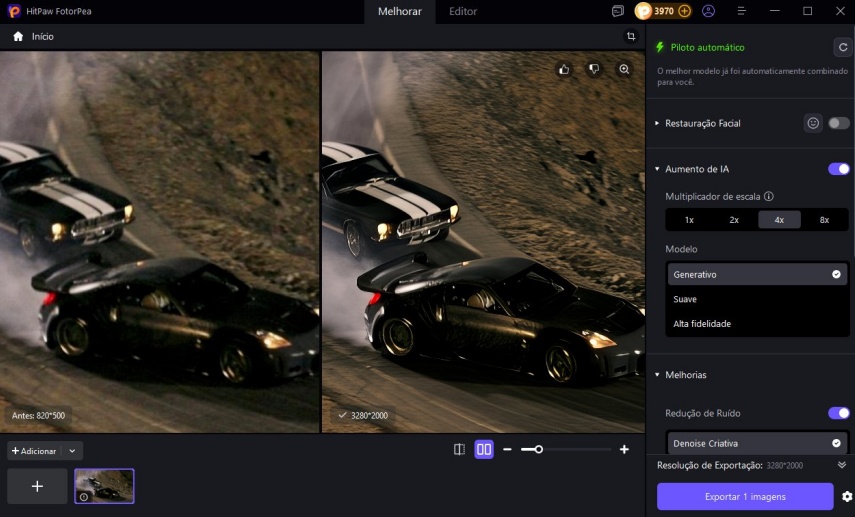
Task: Disable the Aumento de IA switch
Action: point(838,169)
